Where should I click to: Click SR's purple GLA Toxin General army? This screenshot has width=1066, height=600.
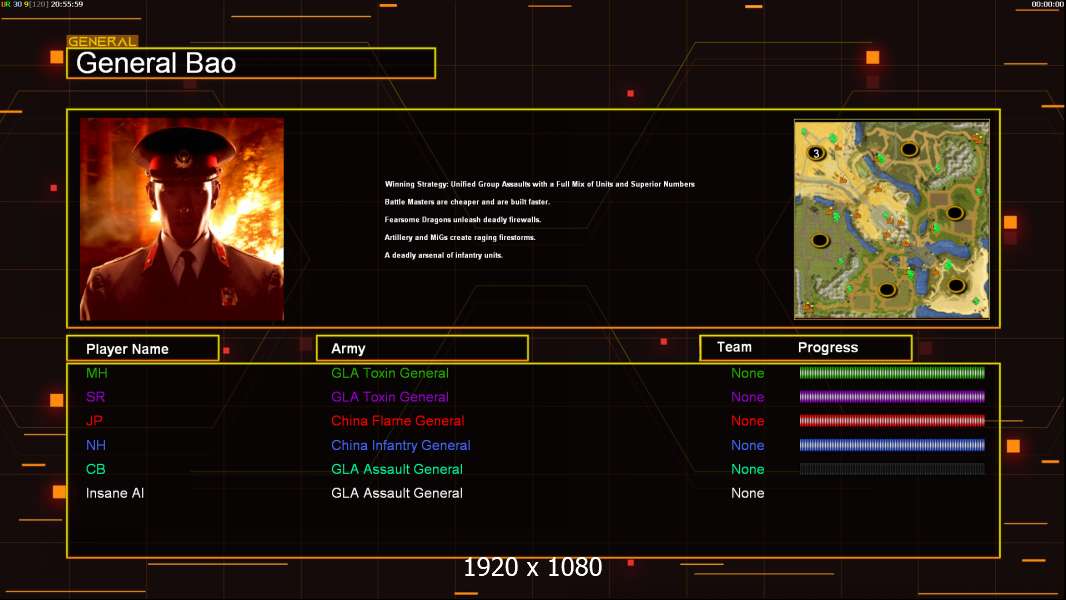point(390,397)
